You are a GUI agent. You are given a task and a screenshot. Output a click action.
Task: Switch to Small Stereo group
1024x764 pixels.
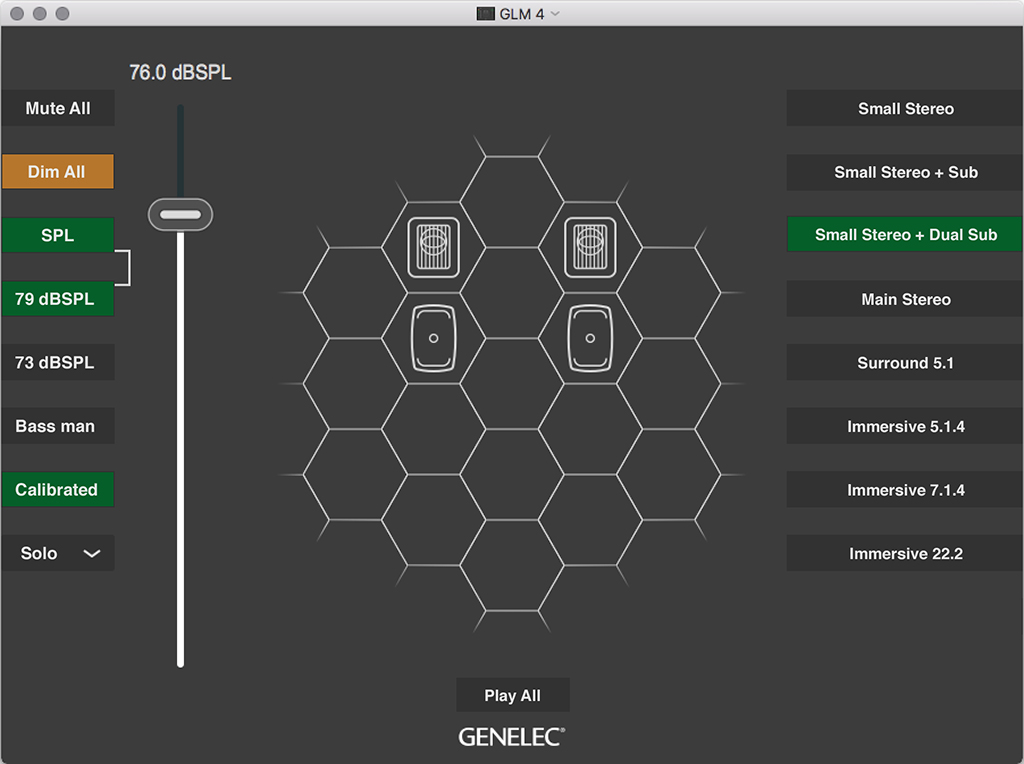point(905,109)
